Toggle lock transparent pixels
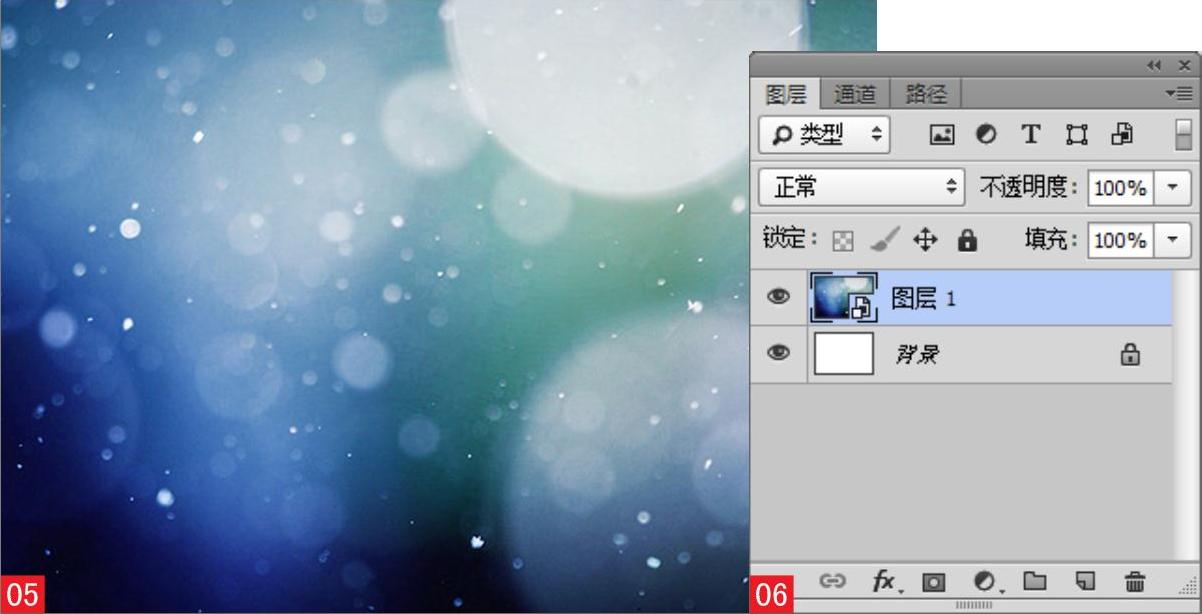 point(844,241)
